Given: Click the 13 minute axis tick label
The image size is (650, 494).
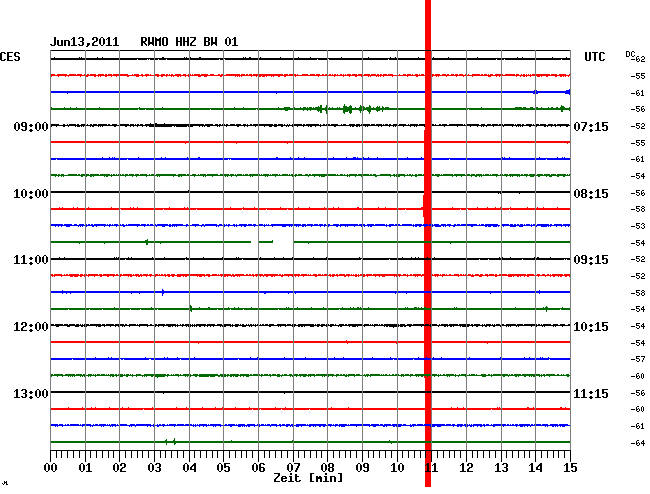Looking at the screenshot, I should click(x=501, y=468).
